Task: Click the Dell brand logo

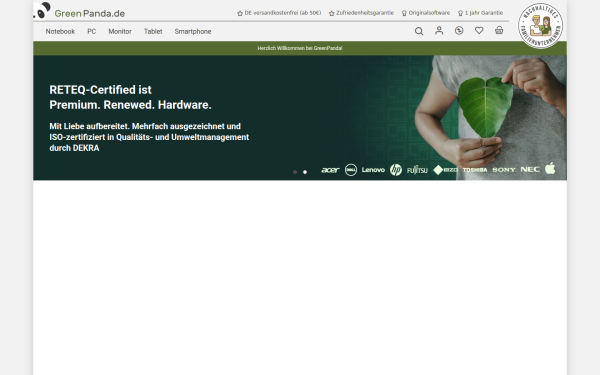Action: click(351, 170)
